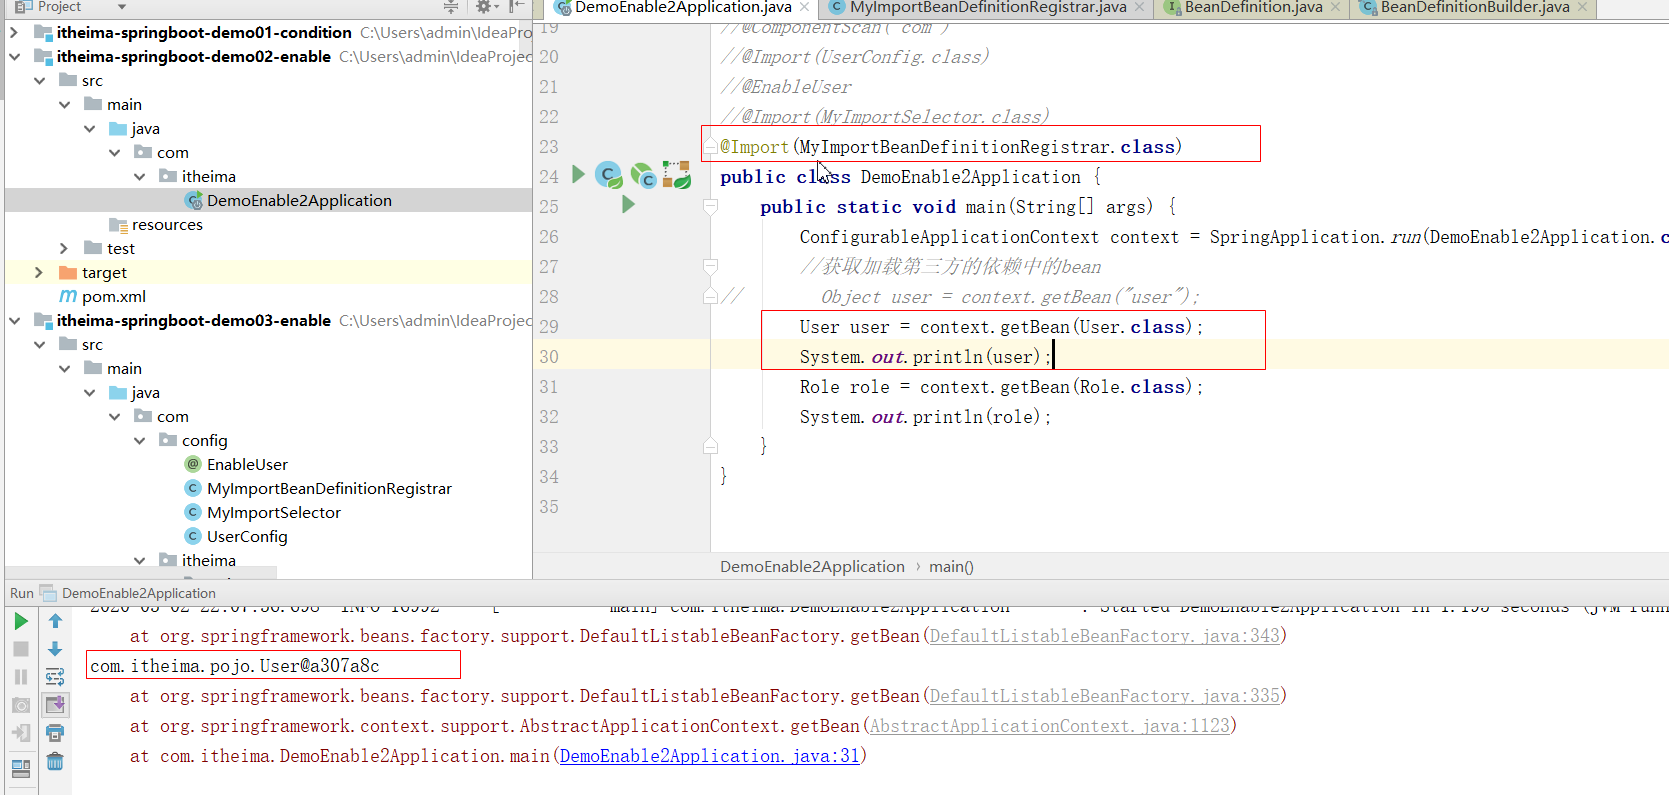
Task: Open the Project view dropdown
Action: click(x=122, y=7)
